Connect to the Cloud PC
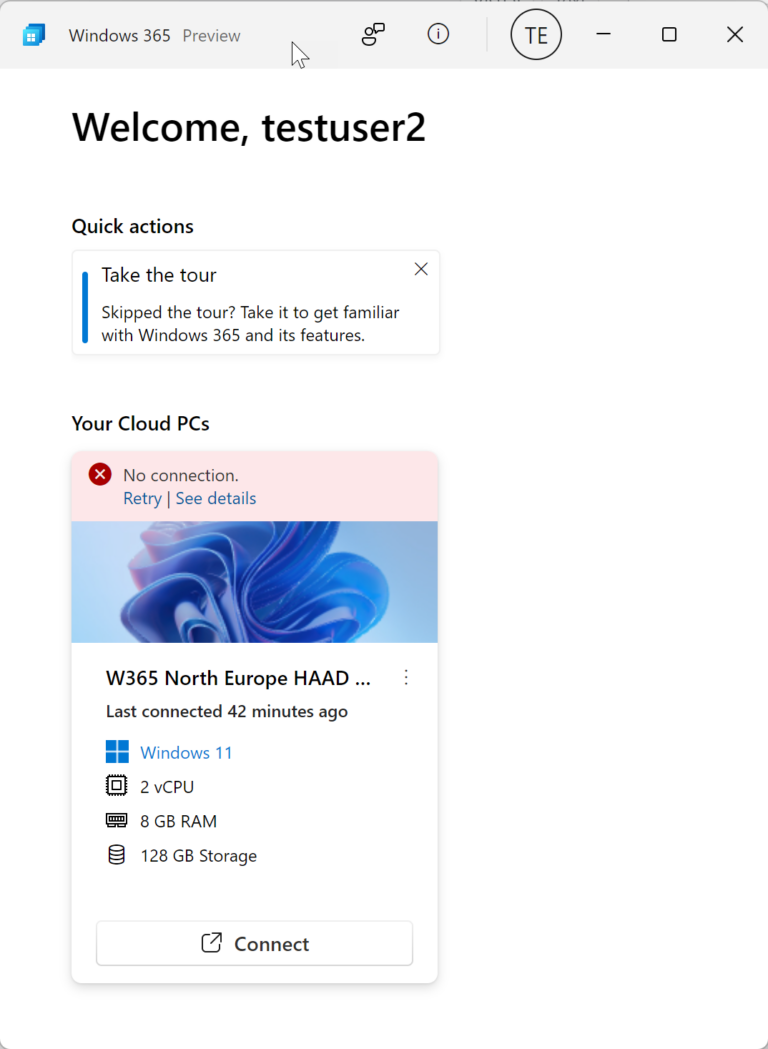 (x=254, y=943)
